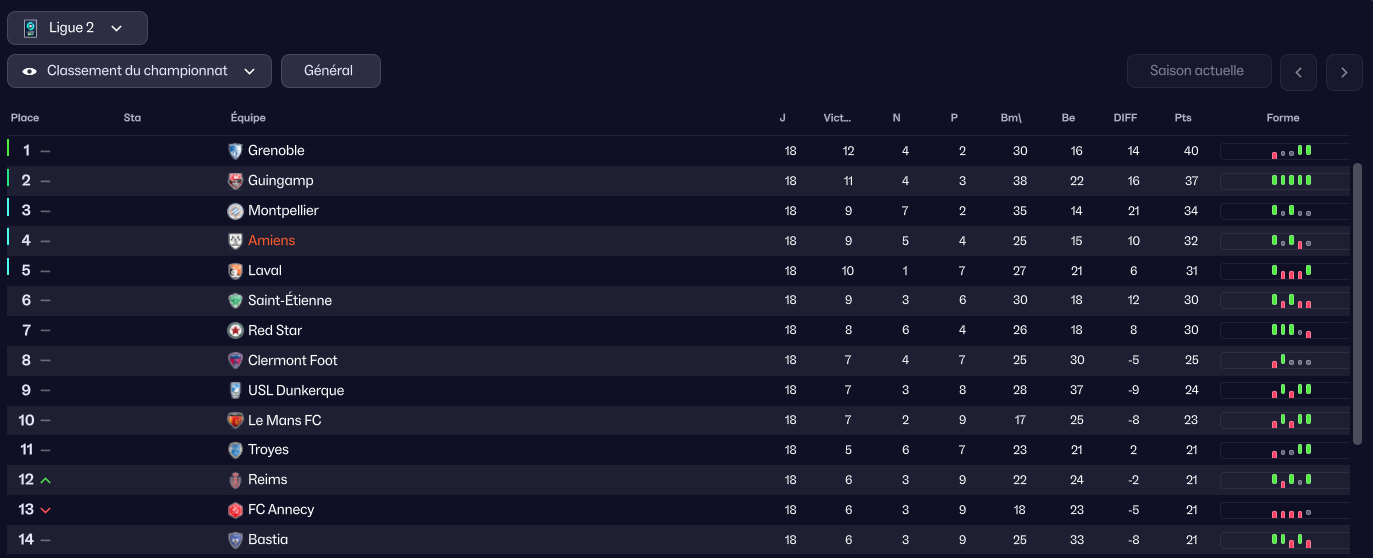Click the eye icon beside Classement du championnat
The image size is (1373, 558).
point(30,71)
